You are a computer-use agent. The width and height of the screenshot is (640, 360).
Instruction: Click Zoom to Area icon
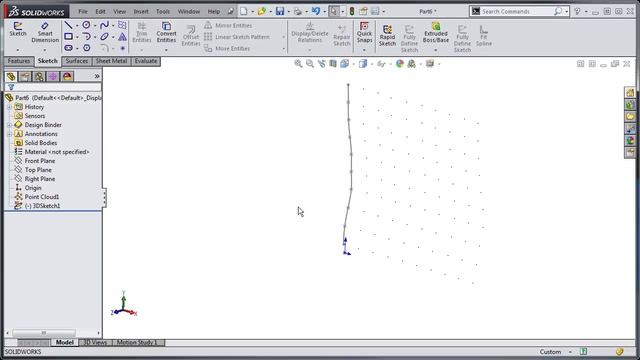(x=310, y=64)
